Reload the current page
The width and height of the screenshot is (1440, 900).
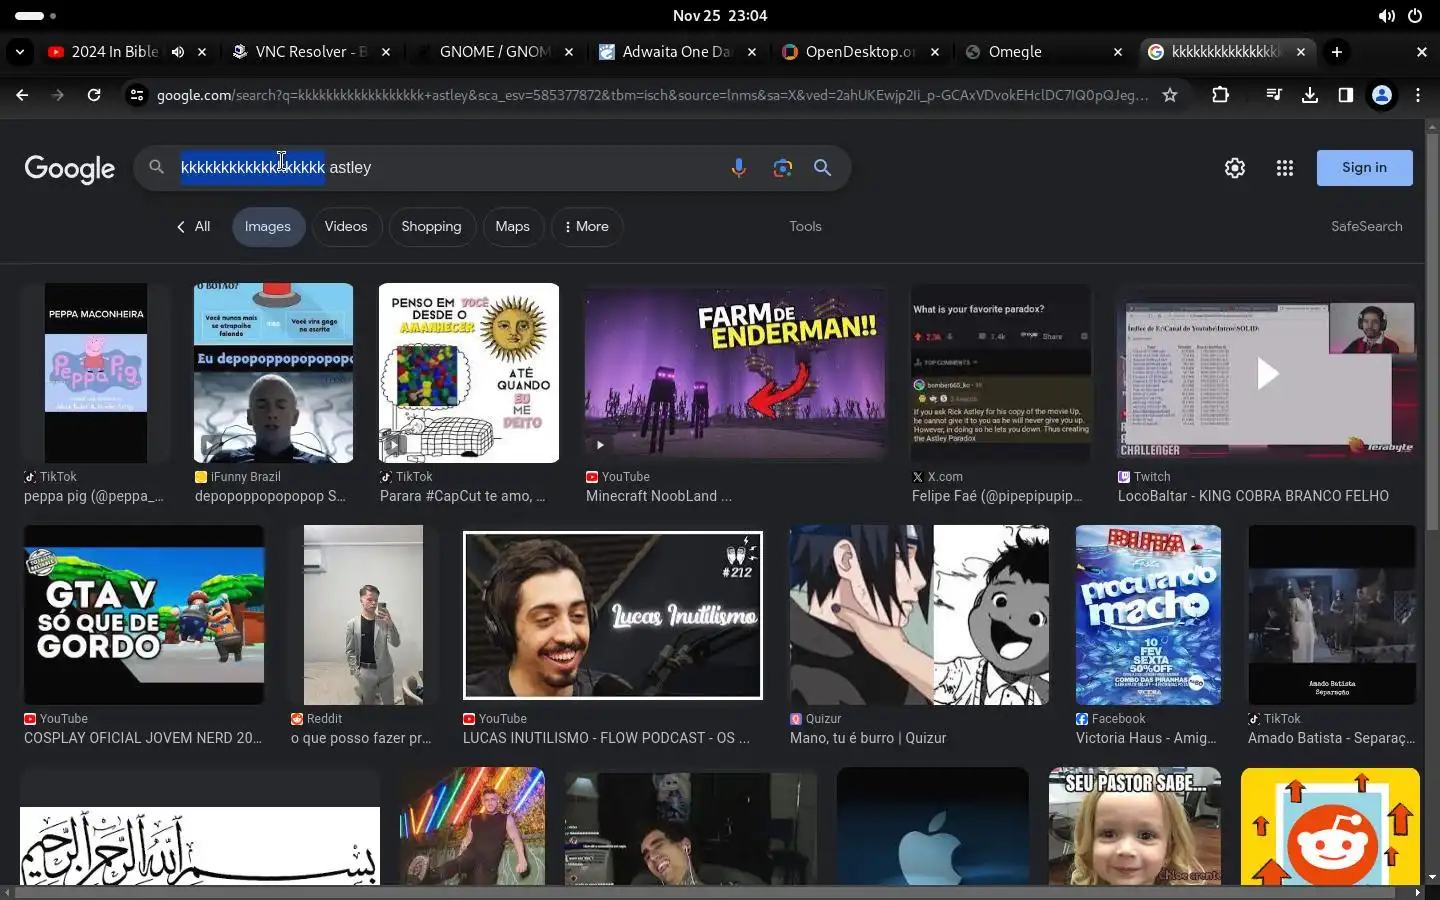click(94, 95)
